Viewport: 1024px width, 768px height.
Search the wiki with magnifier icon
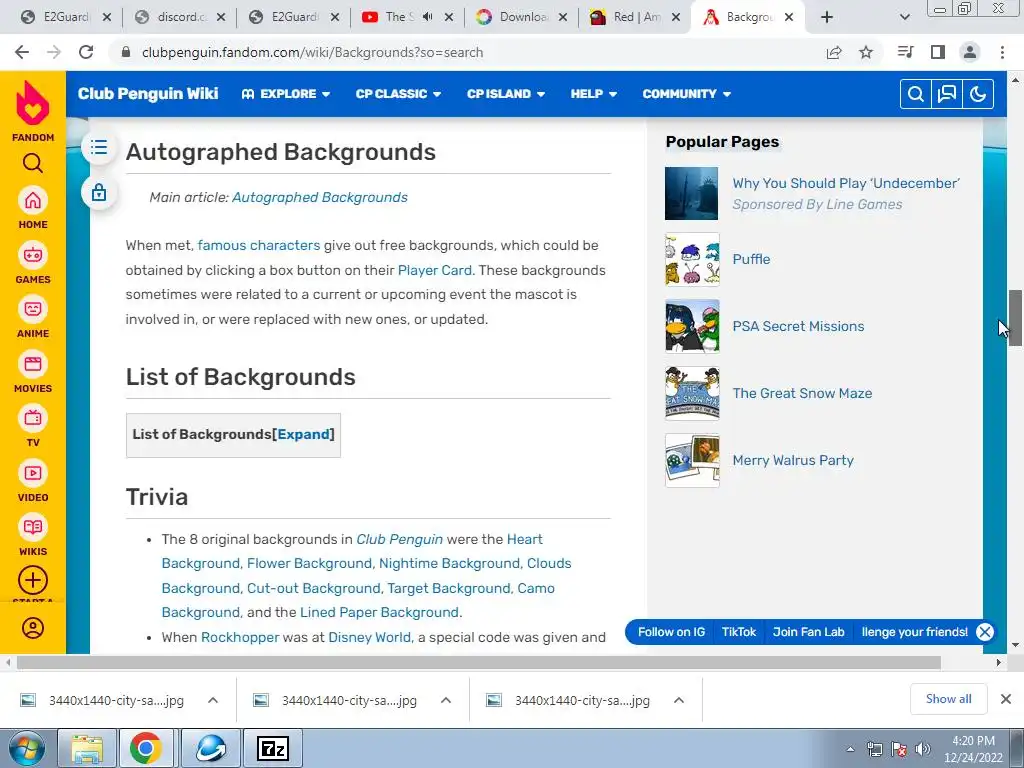coord(916,95)
